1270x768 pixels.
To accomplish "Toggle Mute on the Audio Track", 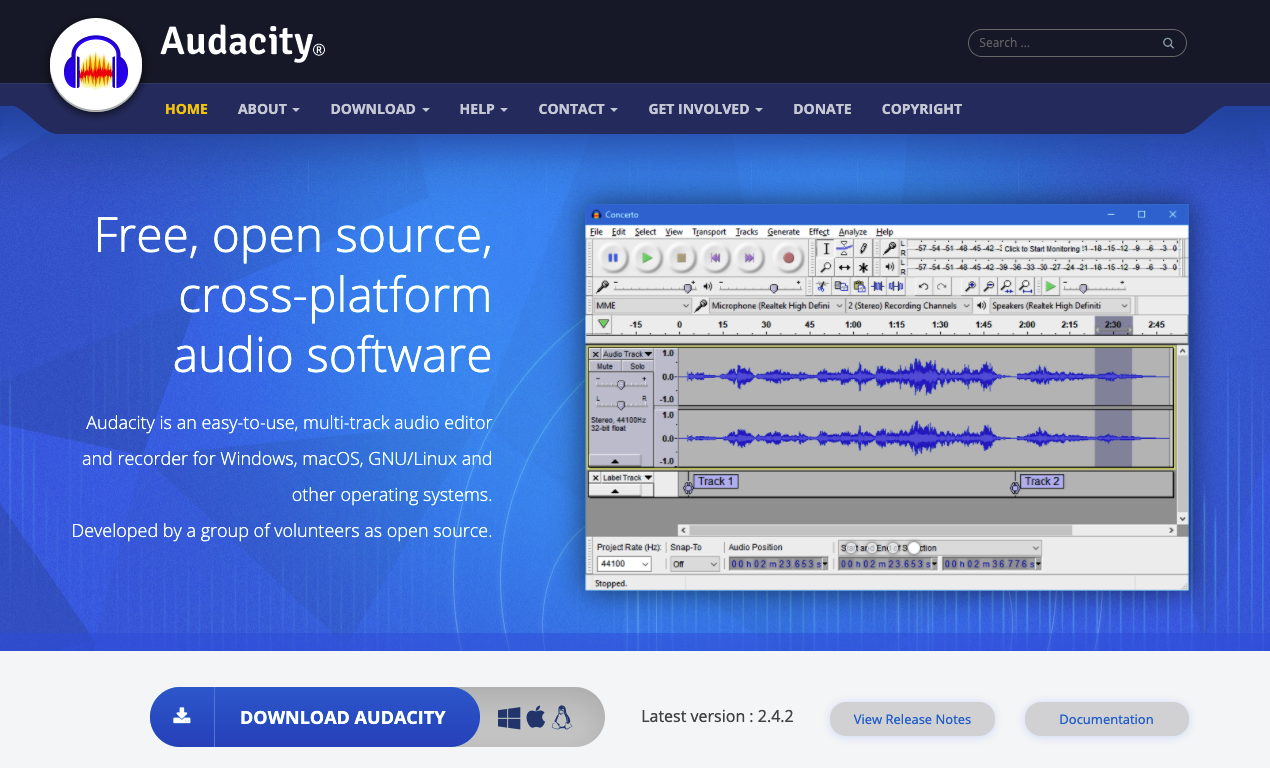I will tap(605, 367).
